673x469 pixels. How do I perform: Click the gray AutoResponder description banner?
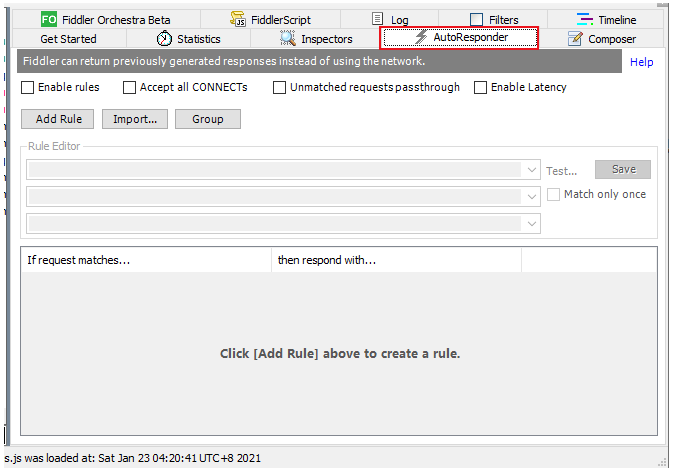tap(319, 61)
